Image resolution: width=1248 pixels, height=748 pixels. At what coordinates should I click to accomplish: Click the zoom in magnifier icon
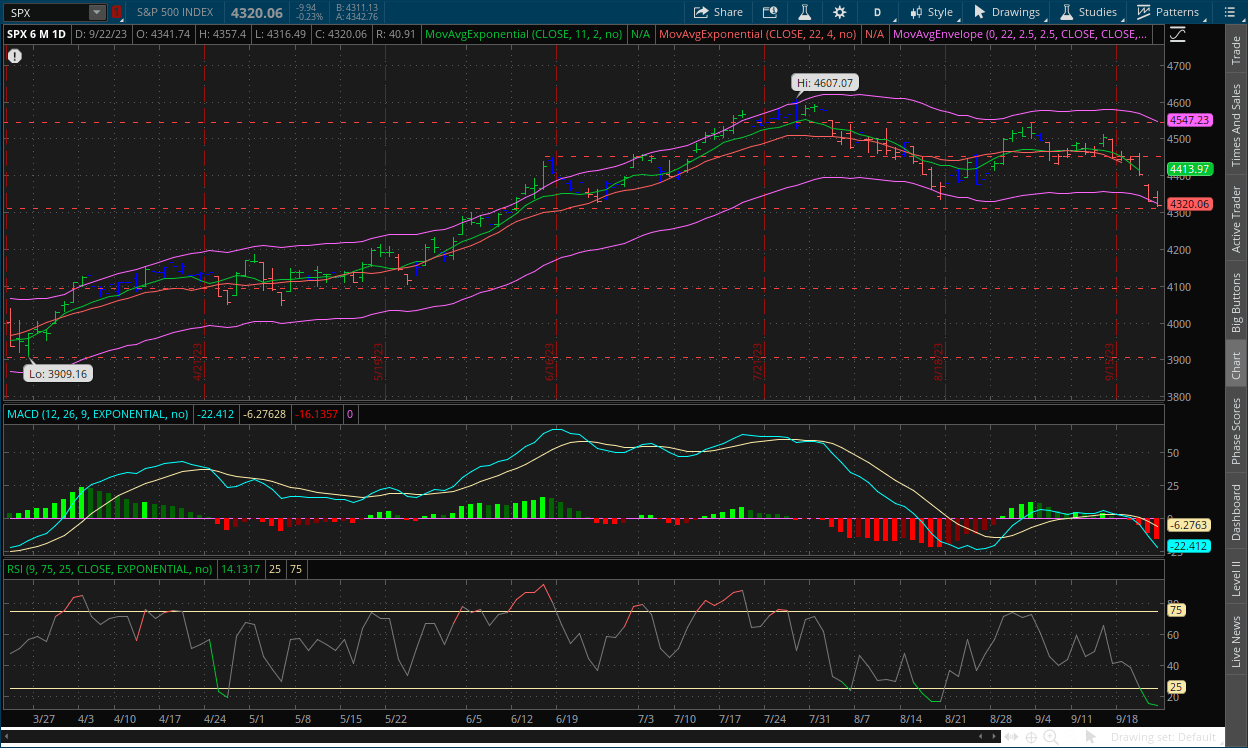pos(1051,737)
